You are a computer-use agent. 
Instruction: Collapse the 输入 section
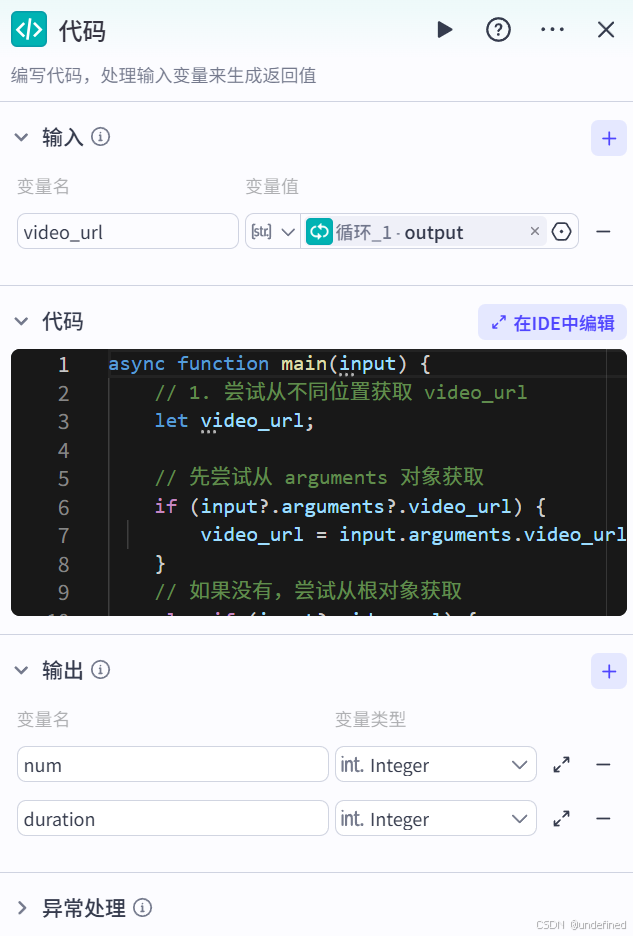tap(21, 137)
